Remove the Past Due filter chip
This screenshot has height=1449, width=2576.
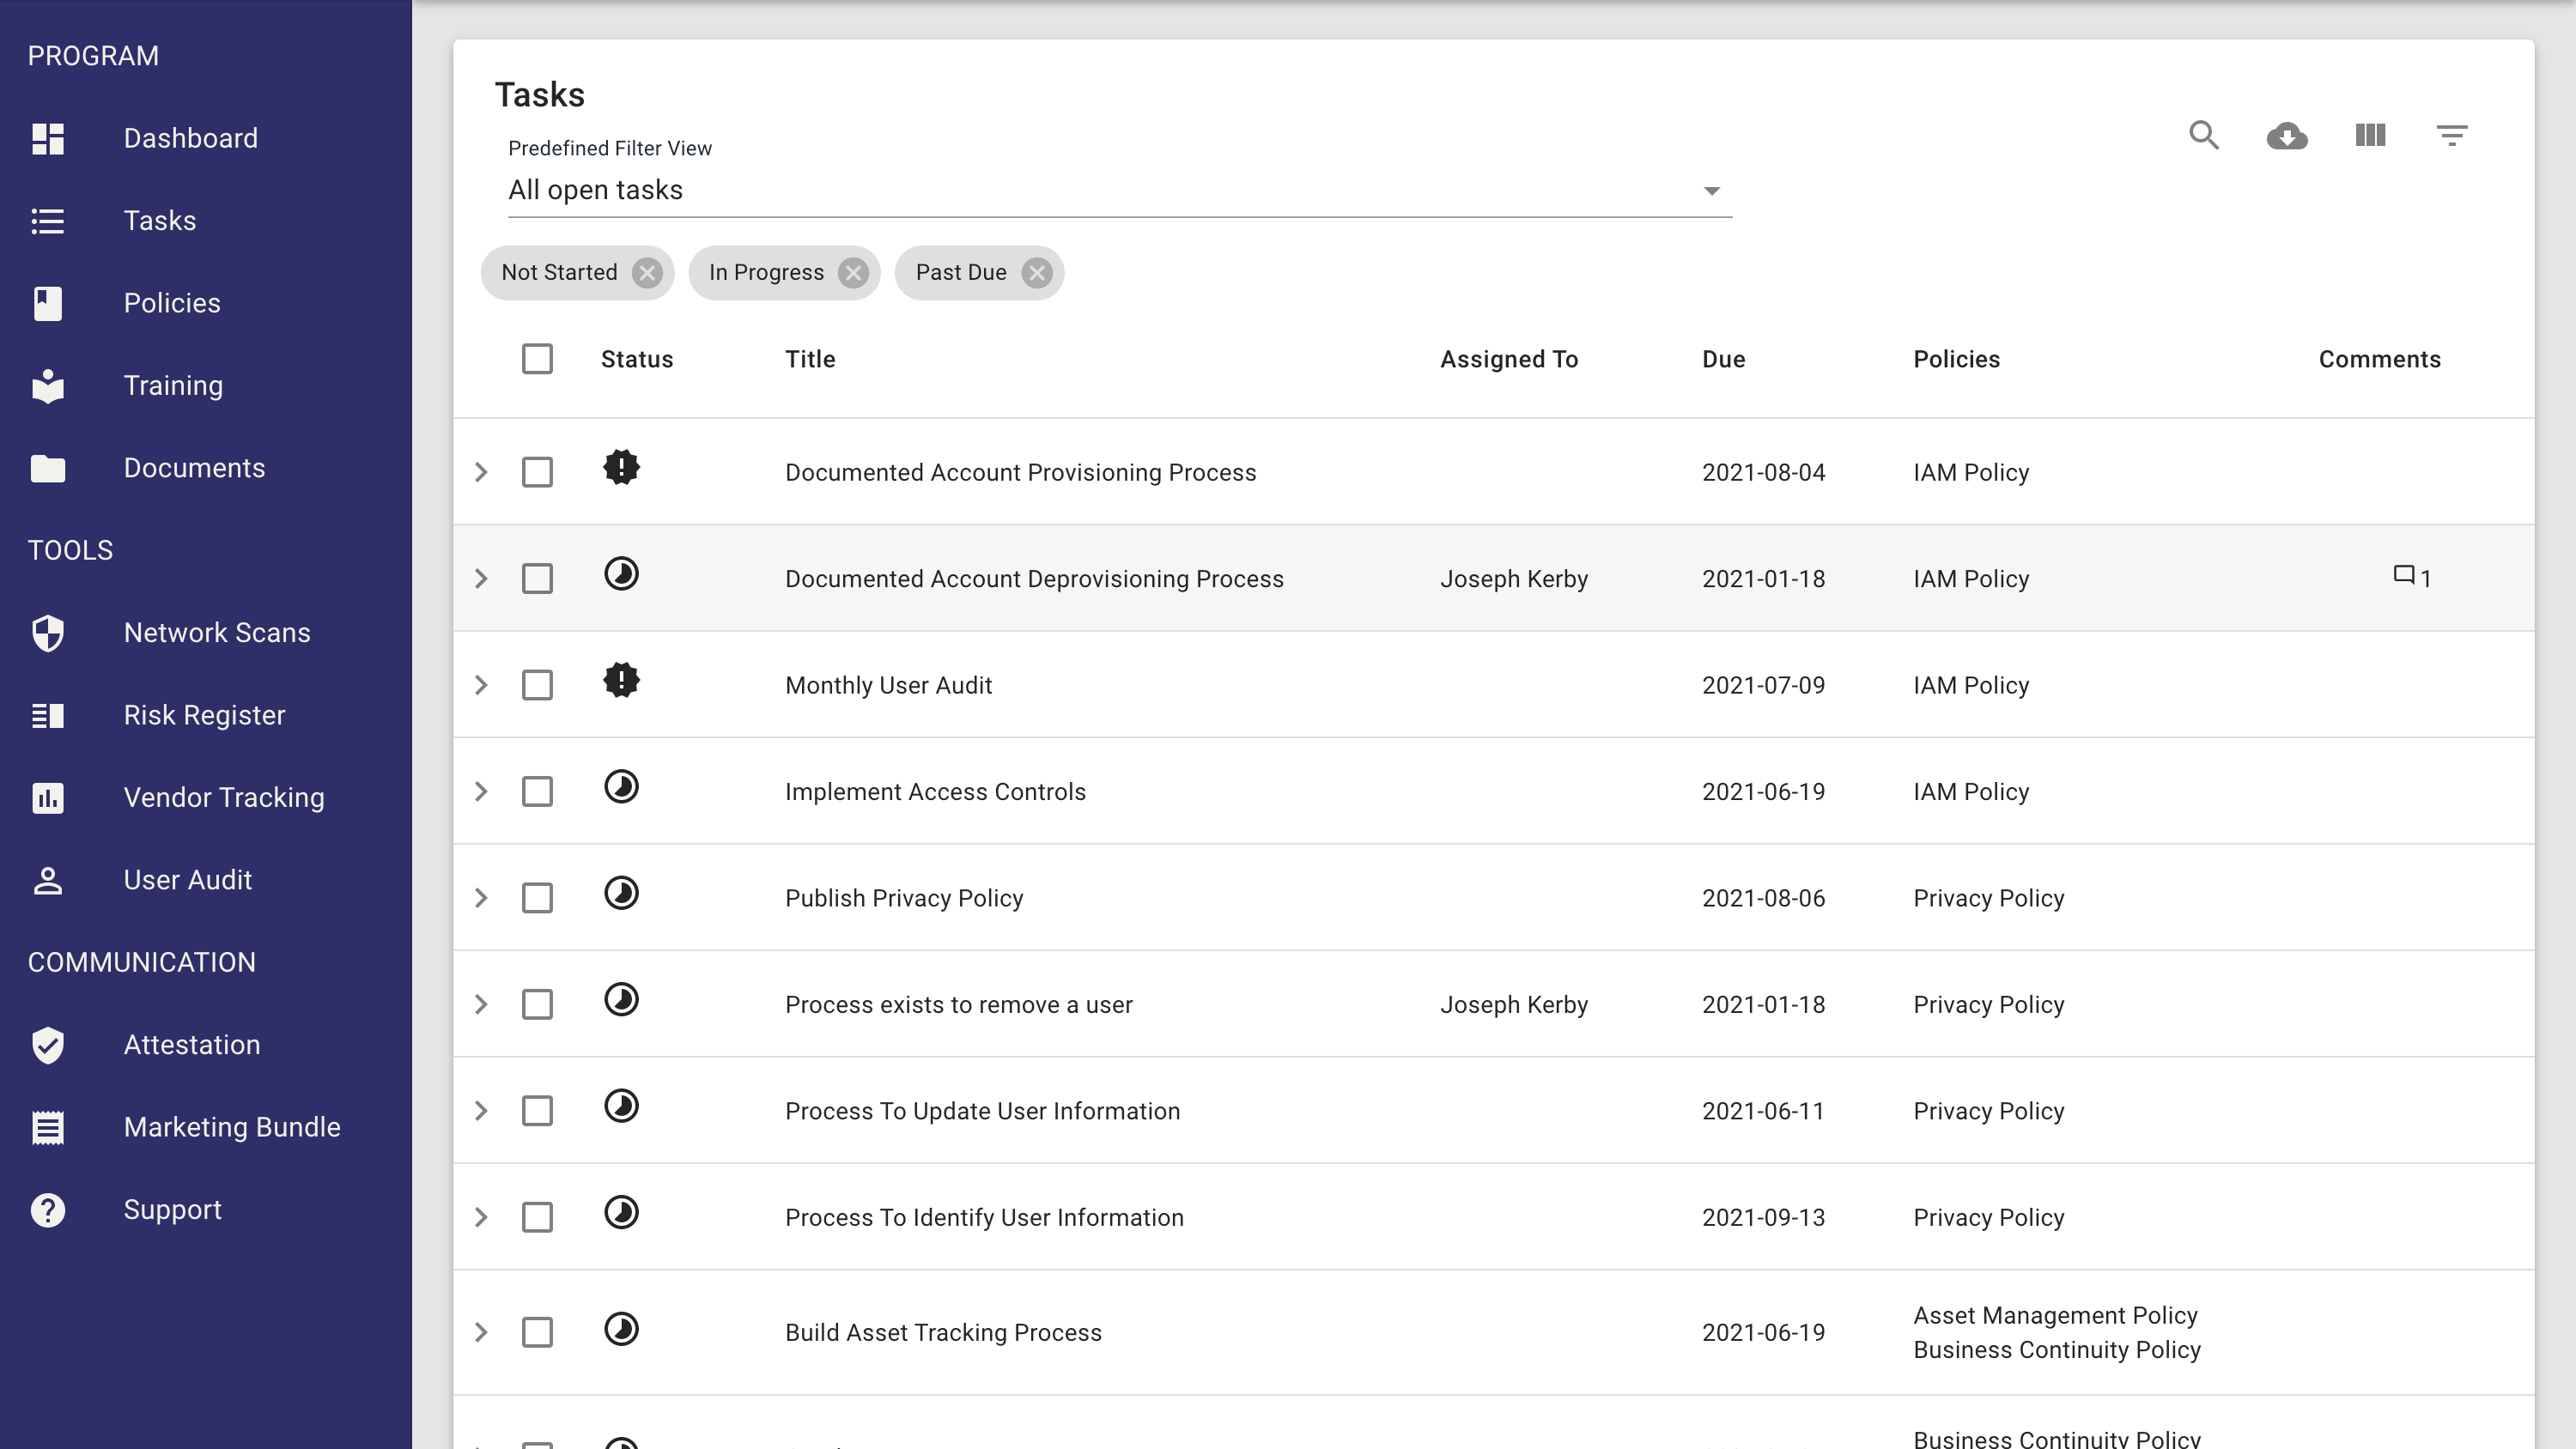click(1037, 273)
